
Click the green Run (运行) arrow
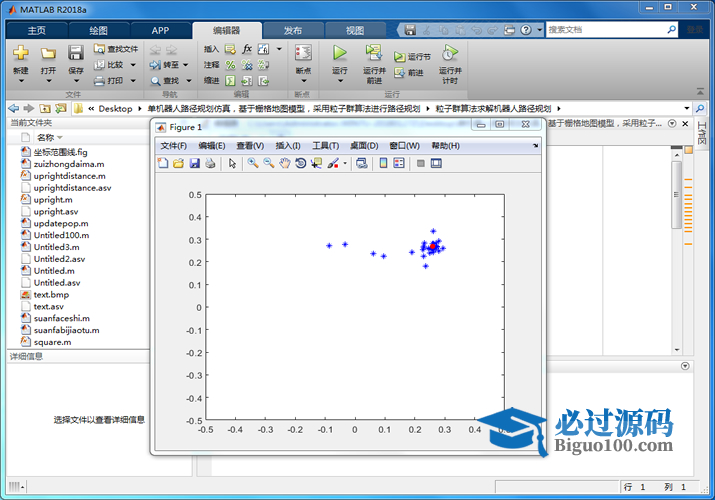[x=339, y=52]
